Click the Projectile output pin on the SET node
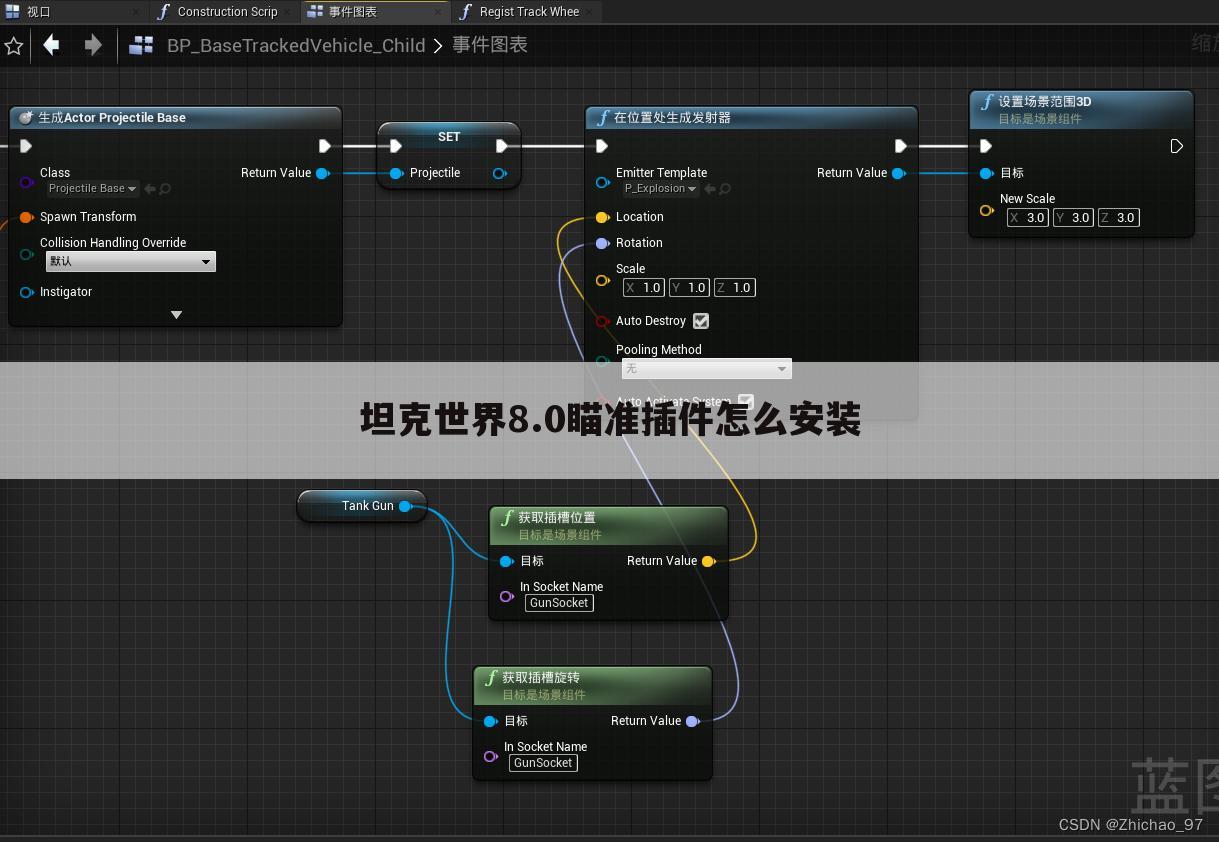The image size is (1219, 842). point(500,173)
